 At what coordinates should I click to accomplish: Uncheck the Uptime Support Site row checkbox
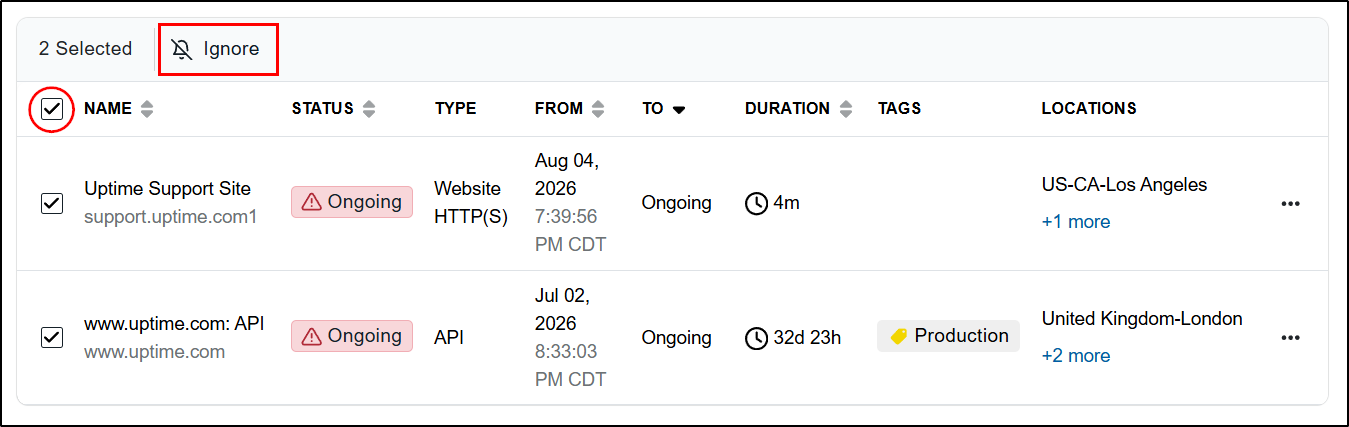coord(52,203)
